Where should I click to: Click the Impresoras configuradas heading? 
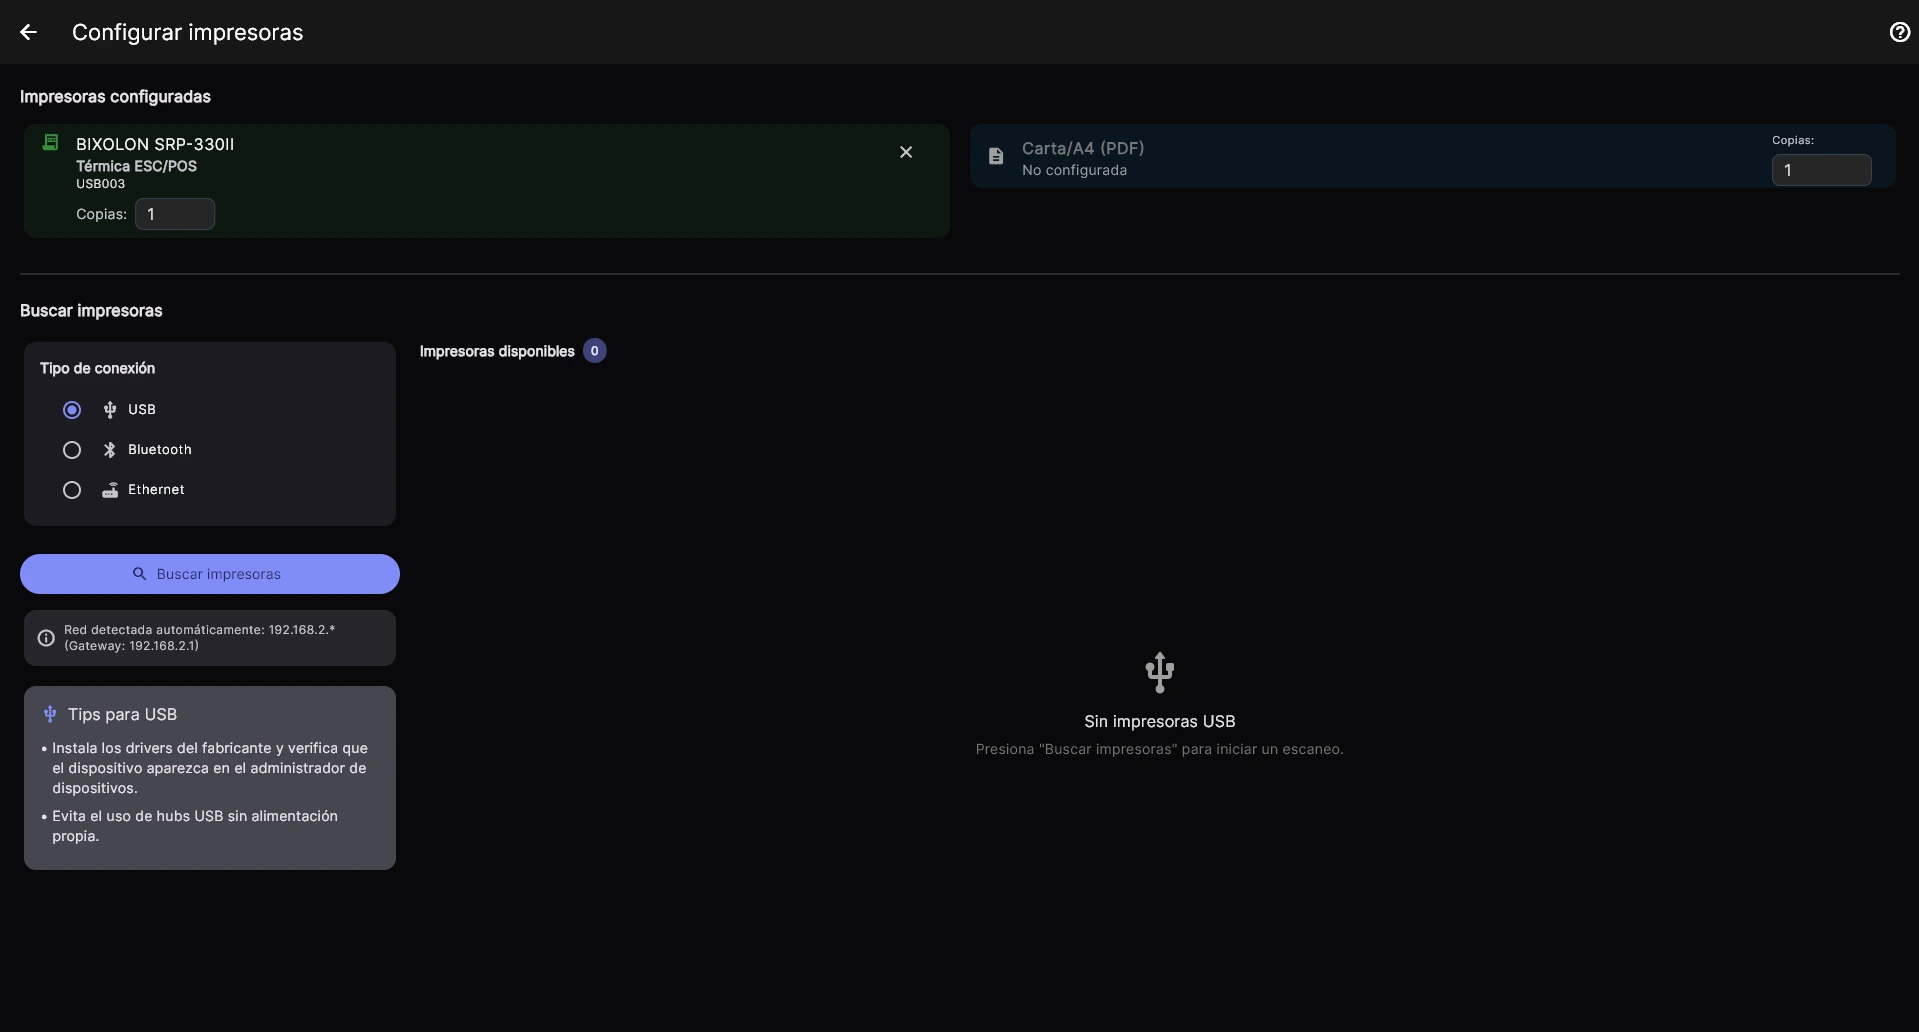[115, 97]
